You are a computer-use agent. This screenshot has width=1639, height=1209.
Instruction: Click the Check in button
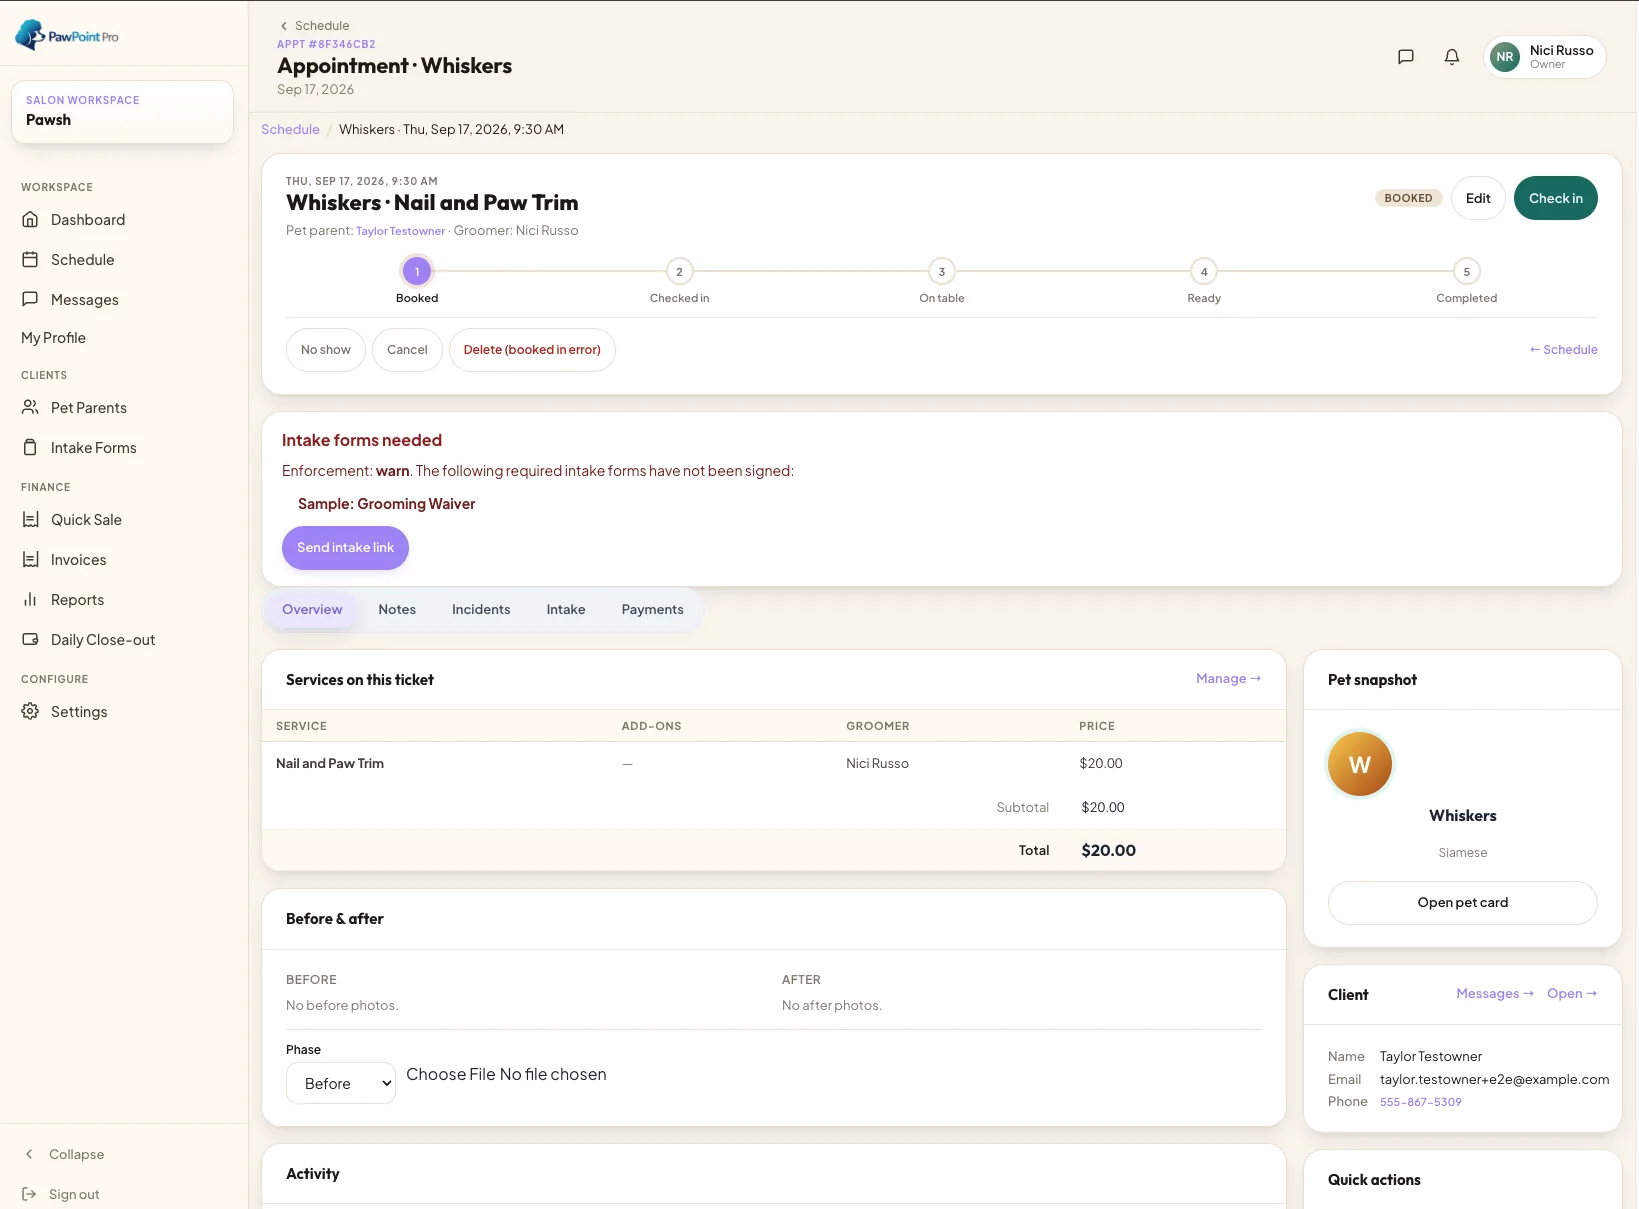tap(1556, 198)
